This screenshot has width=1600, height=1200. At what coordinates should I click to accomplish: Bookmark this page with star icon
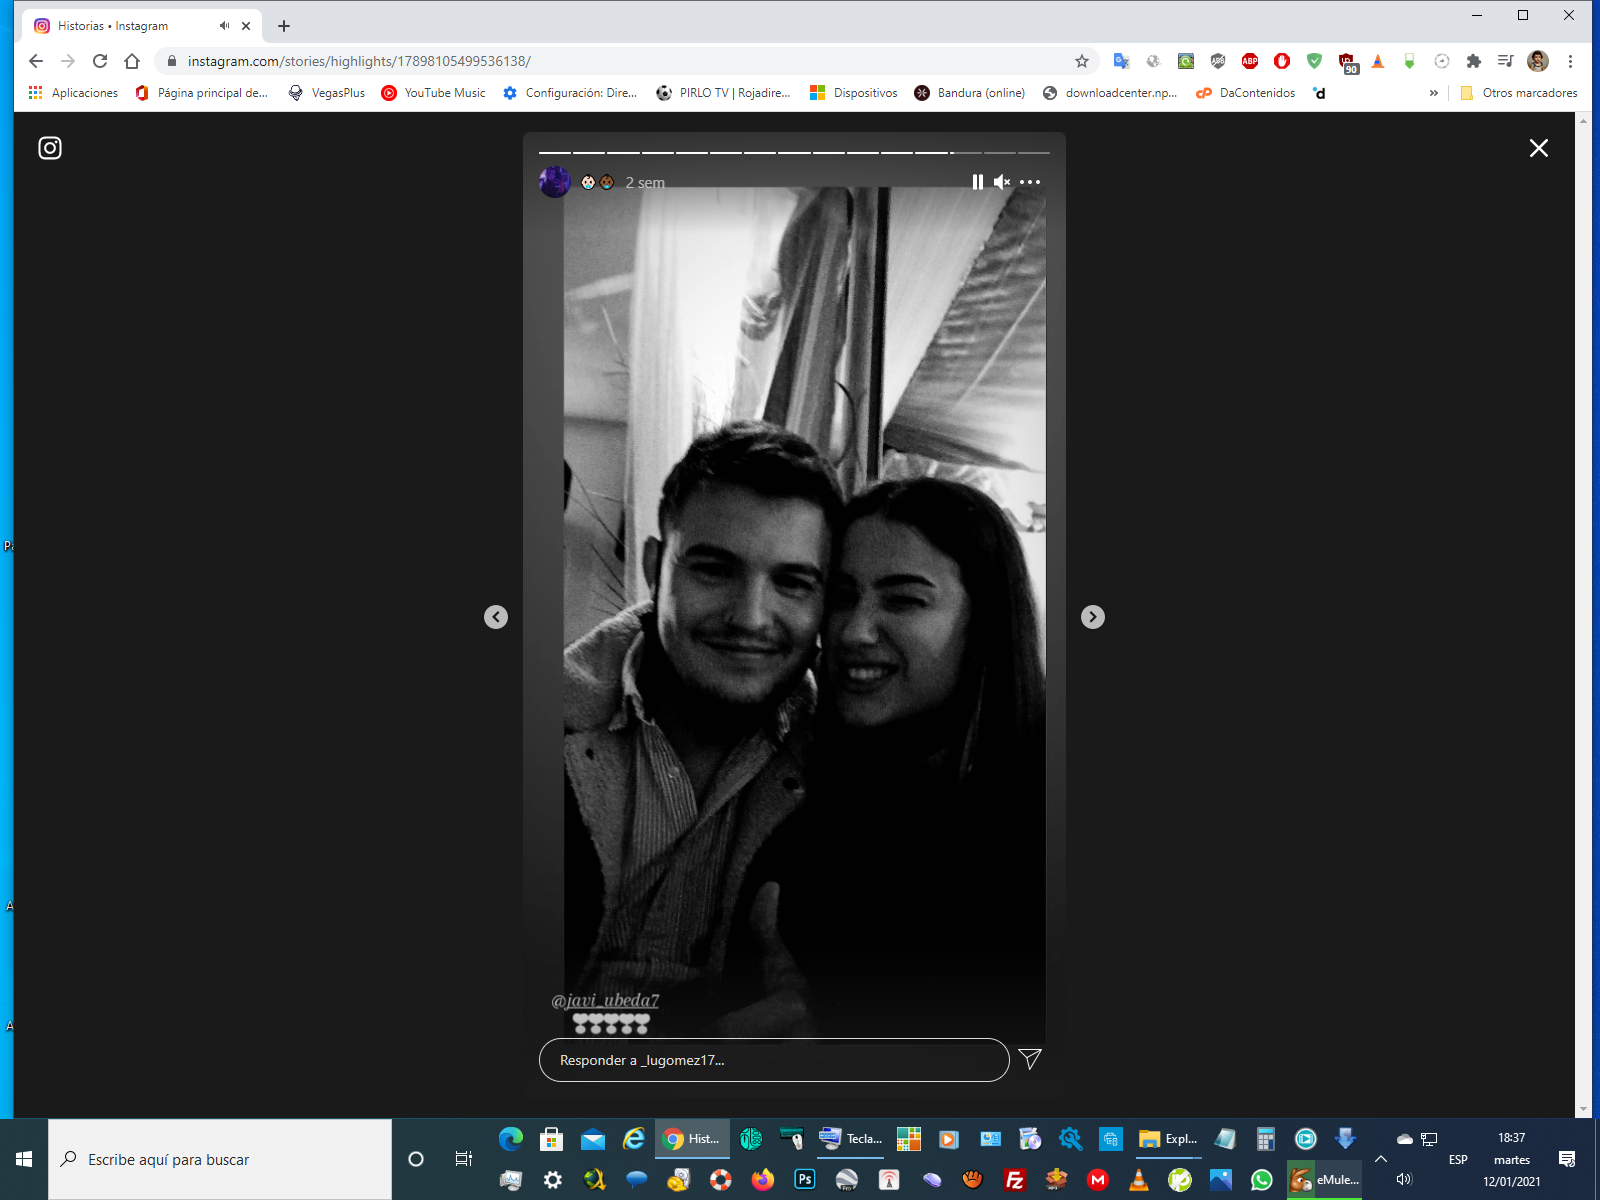click(x=1082, y=61)
